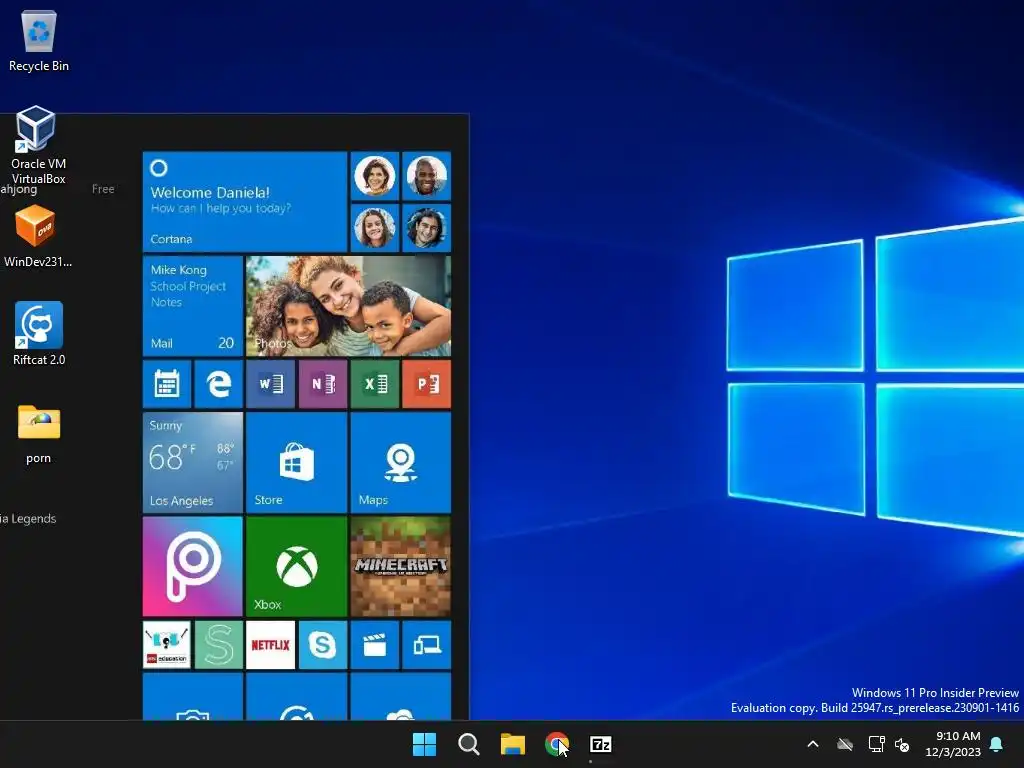Select bottom-left woman contact in People tile

375,228
